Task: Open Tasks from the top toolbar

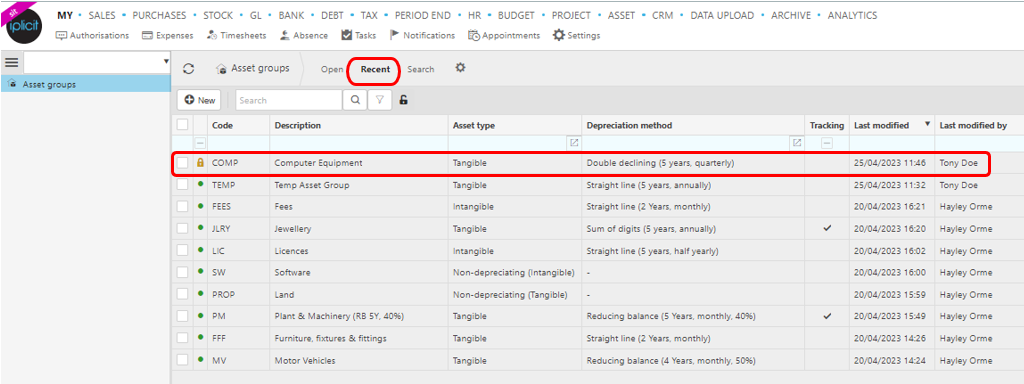Action: coord(359,35)
